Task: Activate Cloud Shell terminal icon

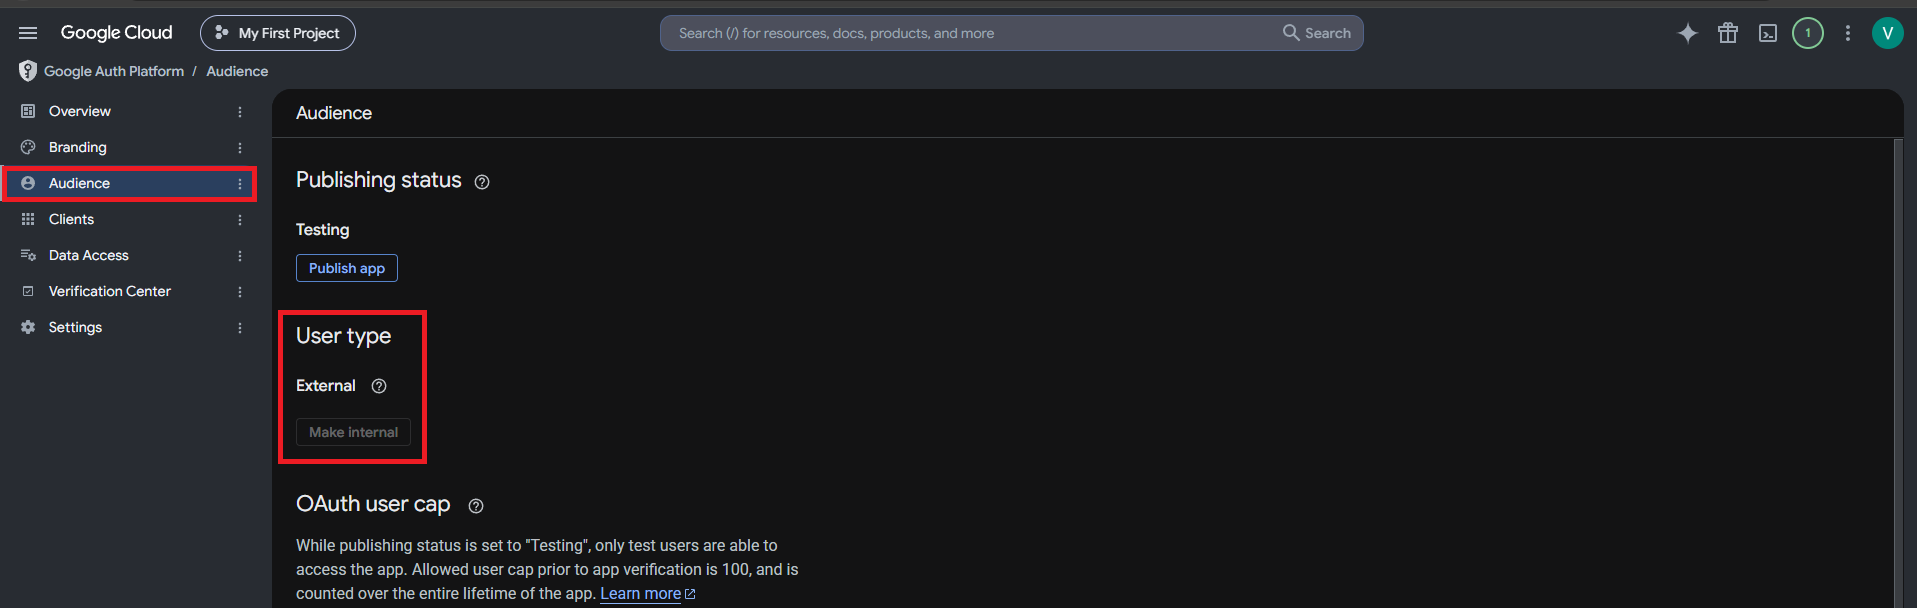Action: point(1768,33)
